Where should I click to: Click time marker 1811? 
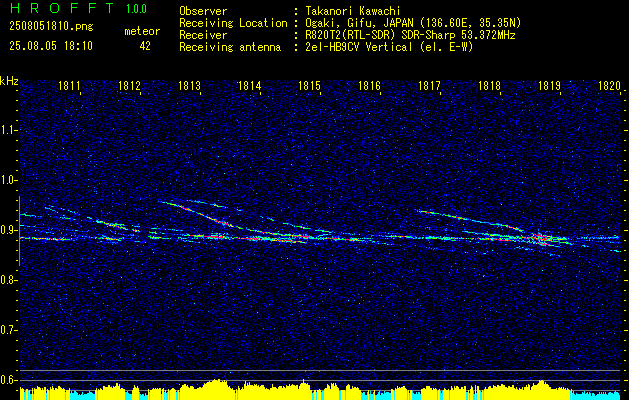[69, 85]
